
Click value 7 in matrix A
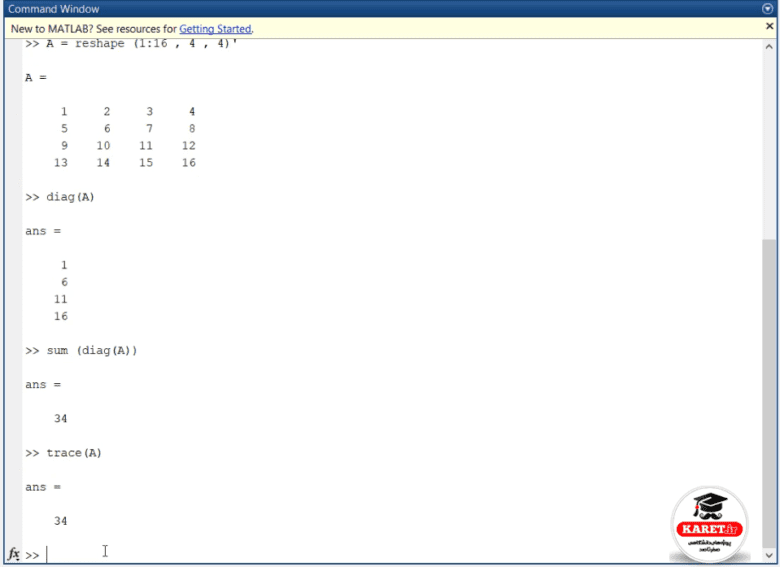[x=149, y=128]
